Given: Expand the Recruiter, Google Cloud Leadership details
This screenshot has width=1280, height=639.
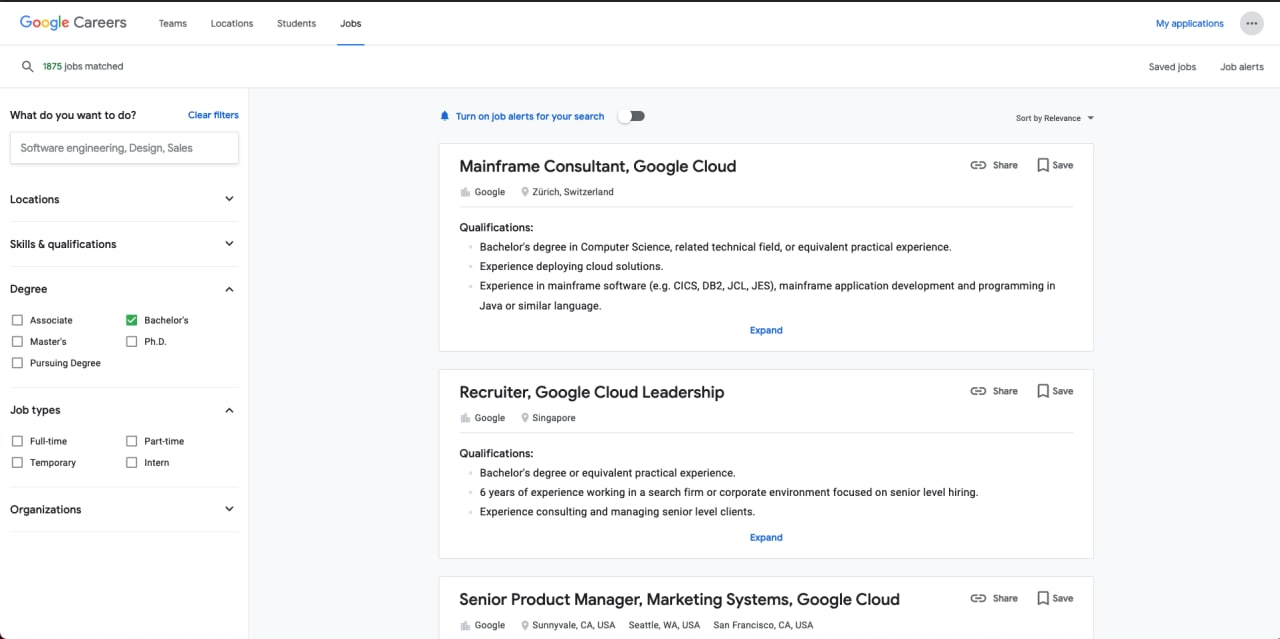Looking at the screenshot, I should (x=766, y=537).
